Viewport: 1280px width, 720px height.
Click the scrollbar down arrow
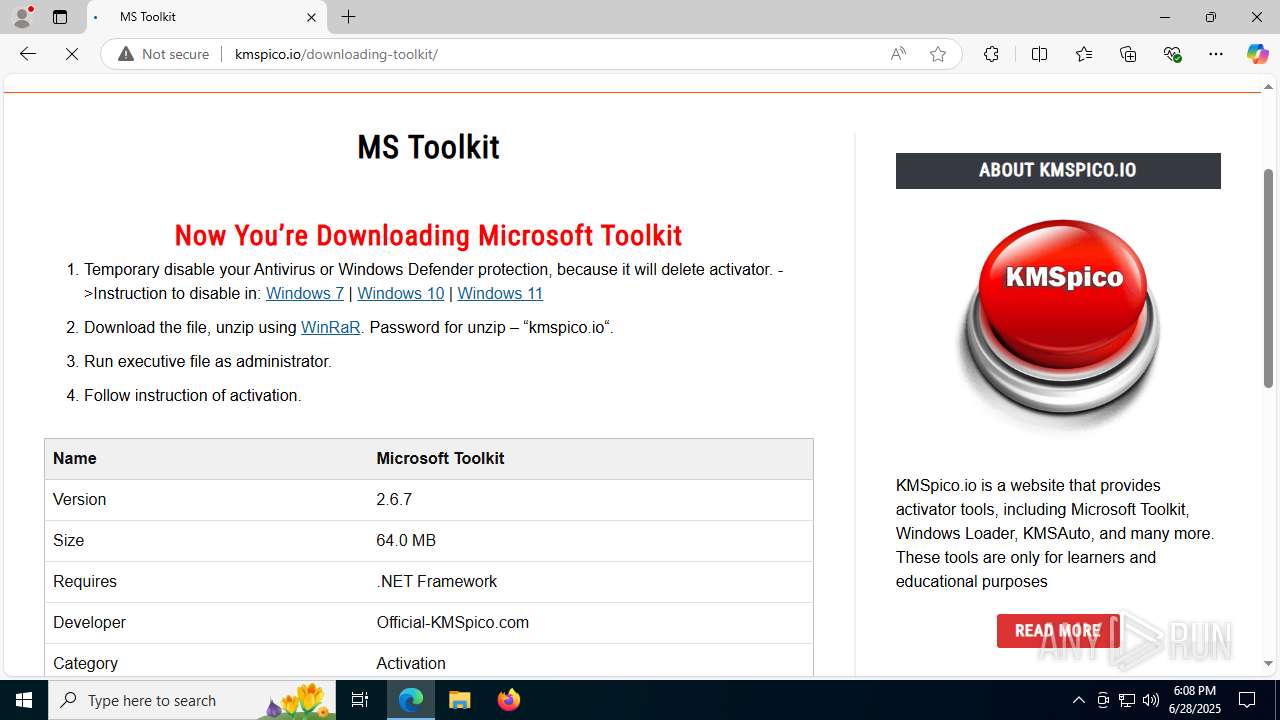[1269, 663]
